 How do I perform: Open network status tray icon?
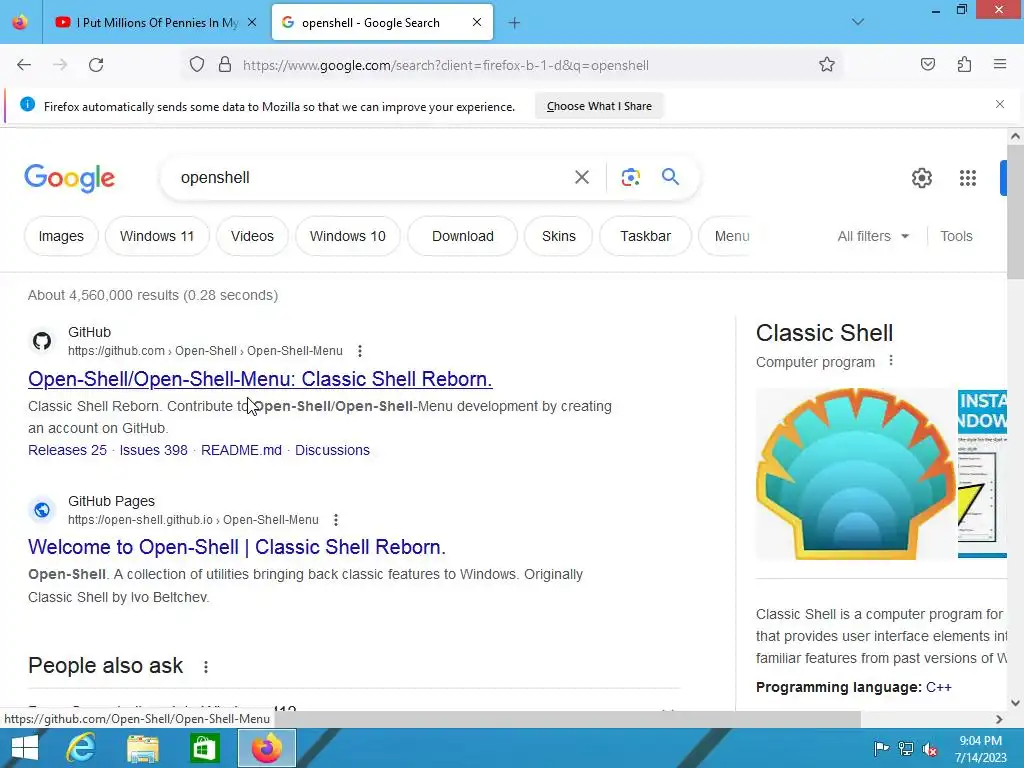[906, 748]
